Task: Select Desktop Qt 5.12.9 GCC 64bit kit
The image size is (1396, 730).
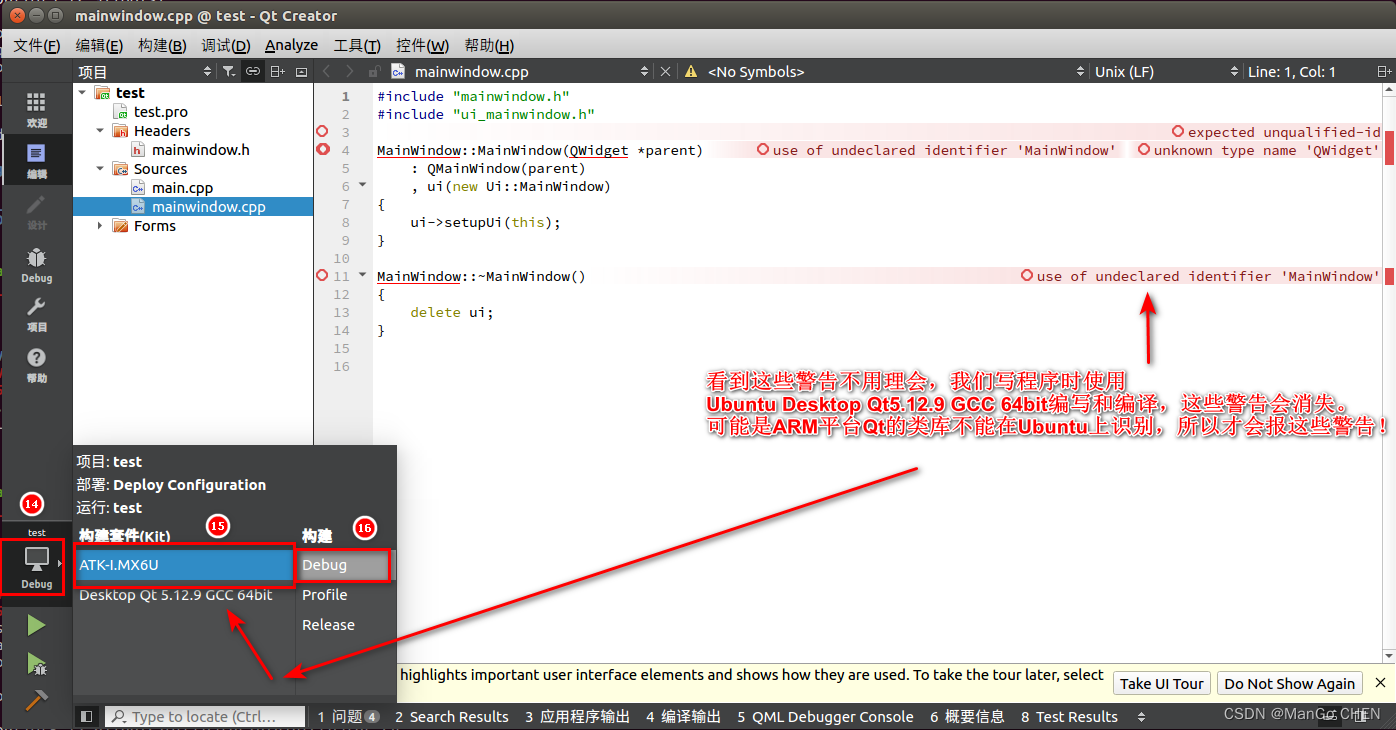Action: [x=176, y=595]
